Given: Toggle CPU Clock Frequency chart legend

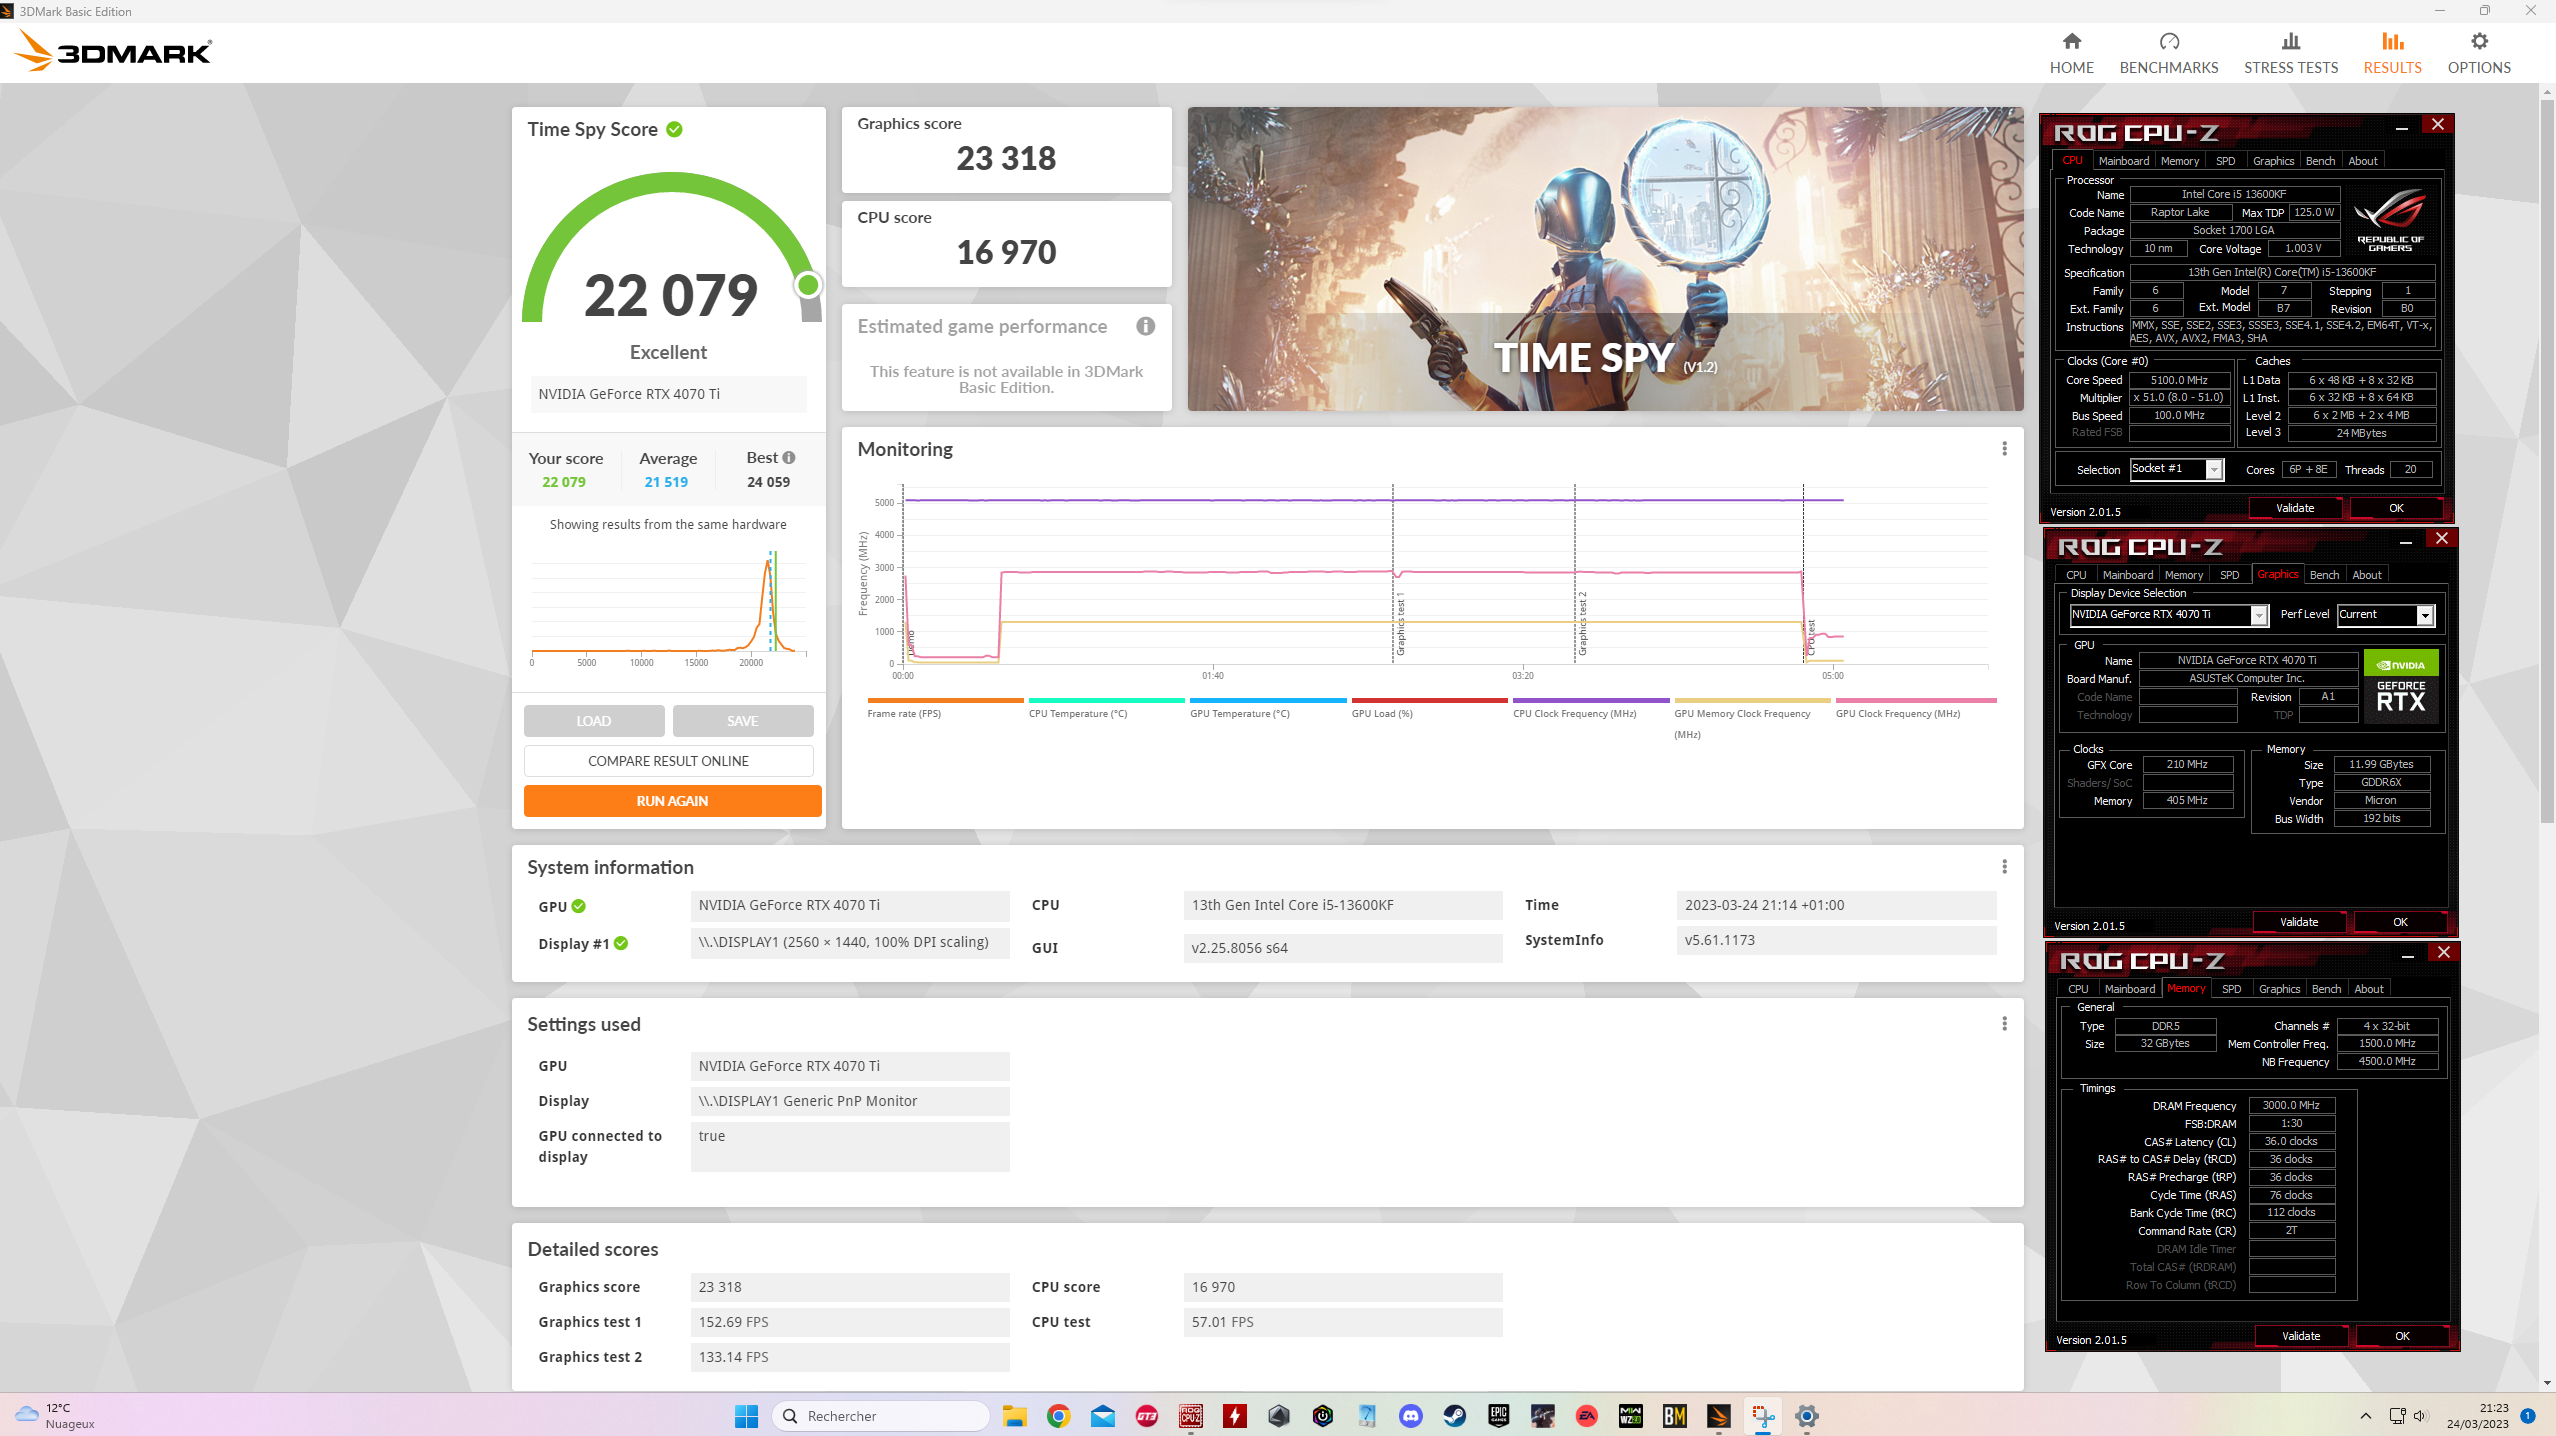Looking at the screenshot, I should 1590,708.
